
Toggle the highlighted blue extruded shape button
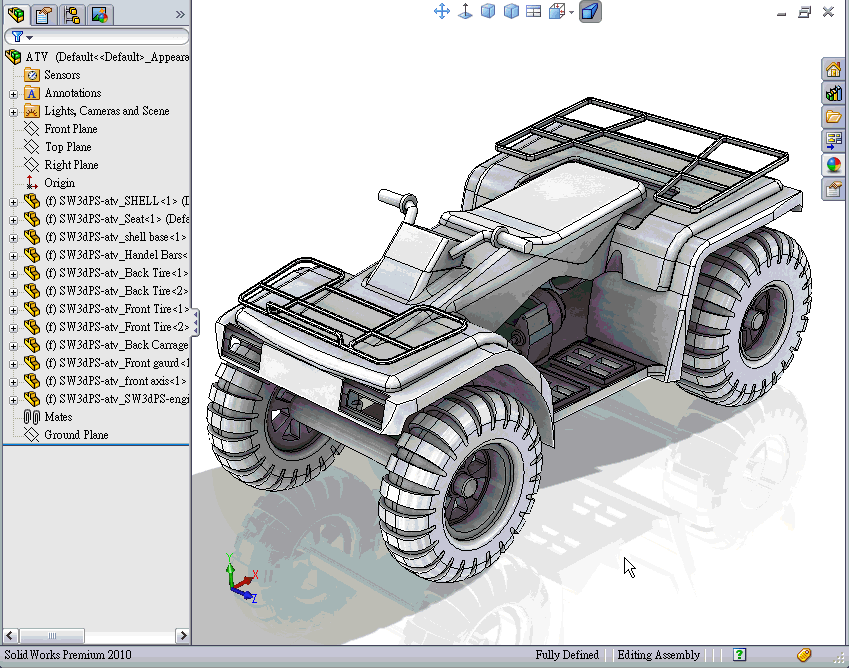(x=590, y=11)
